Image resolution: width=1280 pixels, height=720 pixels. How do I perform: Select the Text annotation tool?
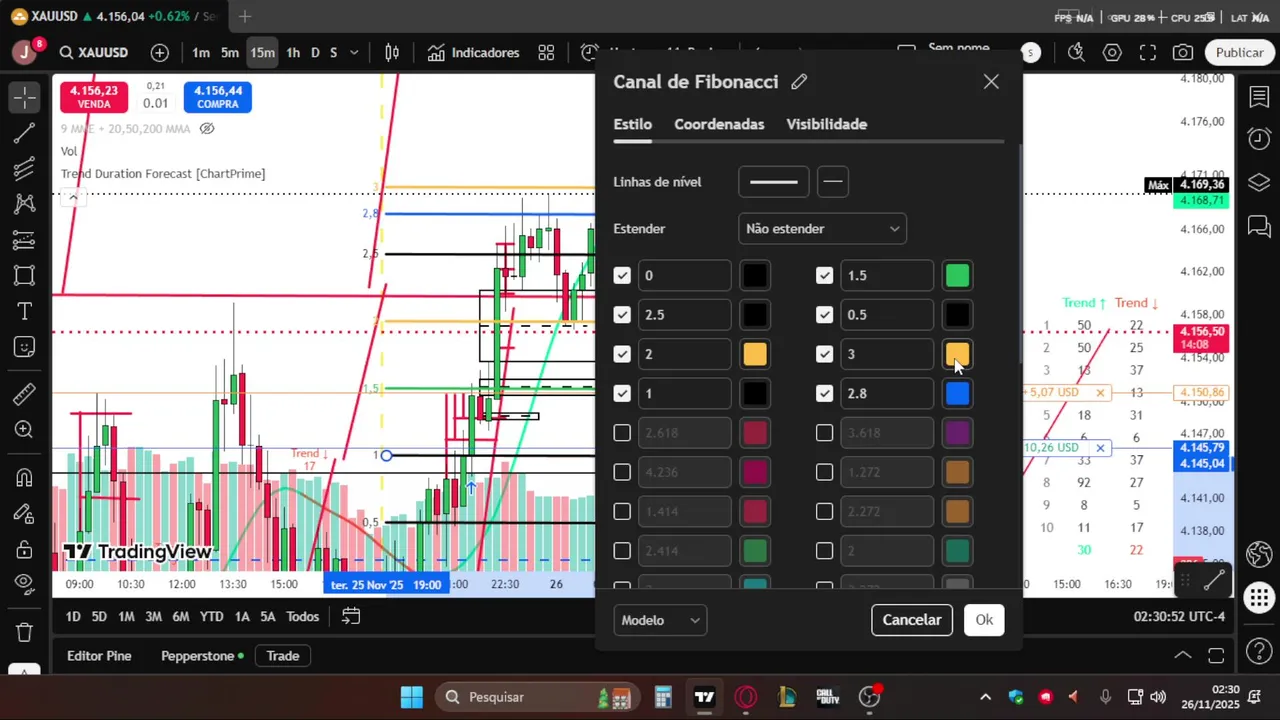pos(24,311)
